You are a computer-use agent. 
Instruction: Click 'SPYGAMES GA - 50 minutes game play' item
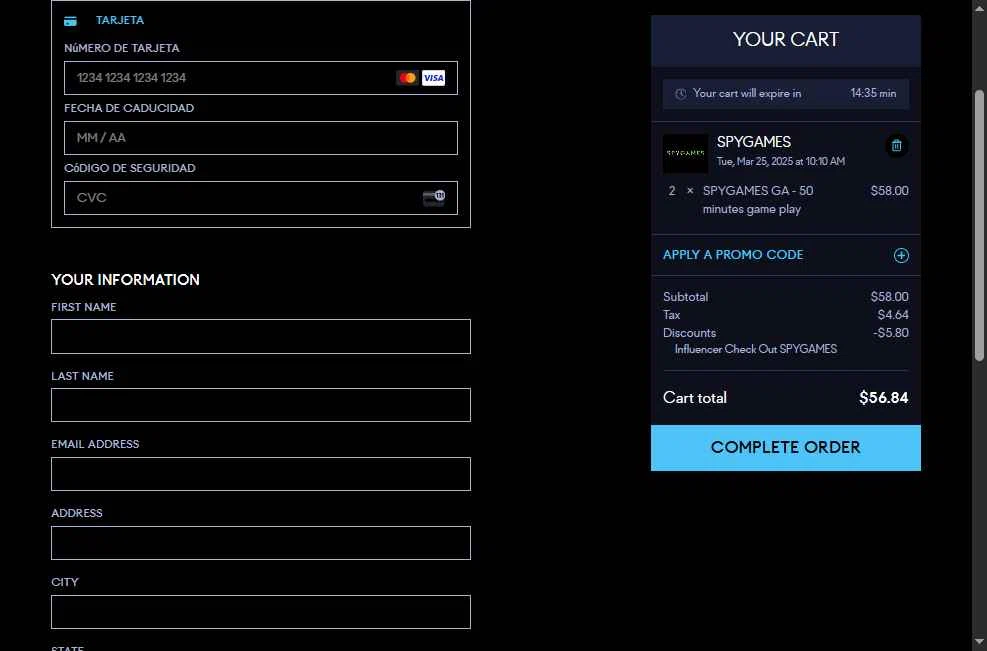[758, 200]
